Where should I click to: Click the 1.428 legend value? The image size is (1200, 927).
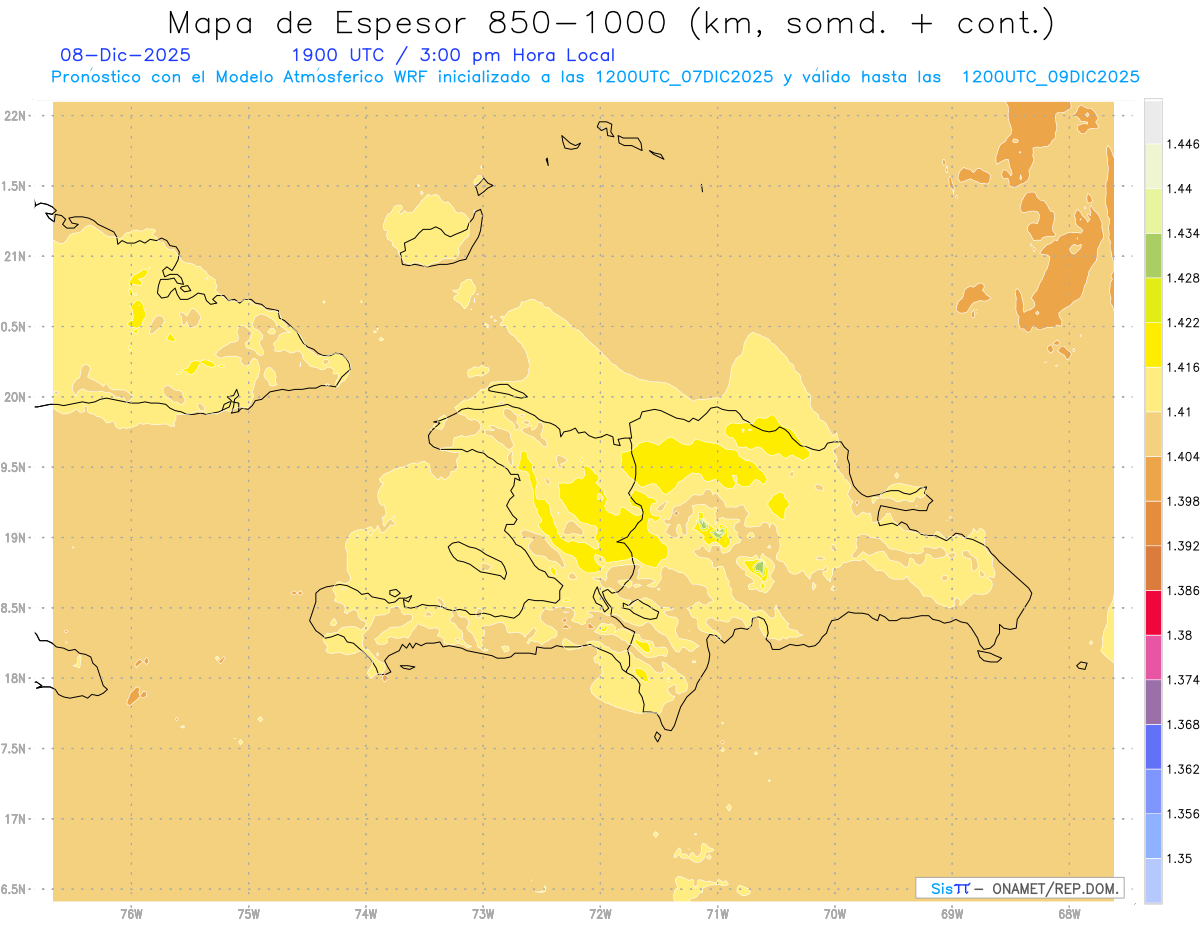click(1183, 278)
